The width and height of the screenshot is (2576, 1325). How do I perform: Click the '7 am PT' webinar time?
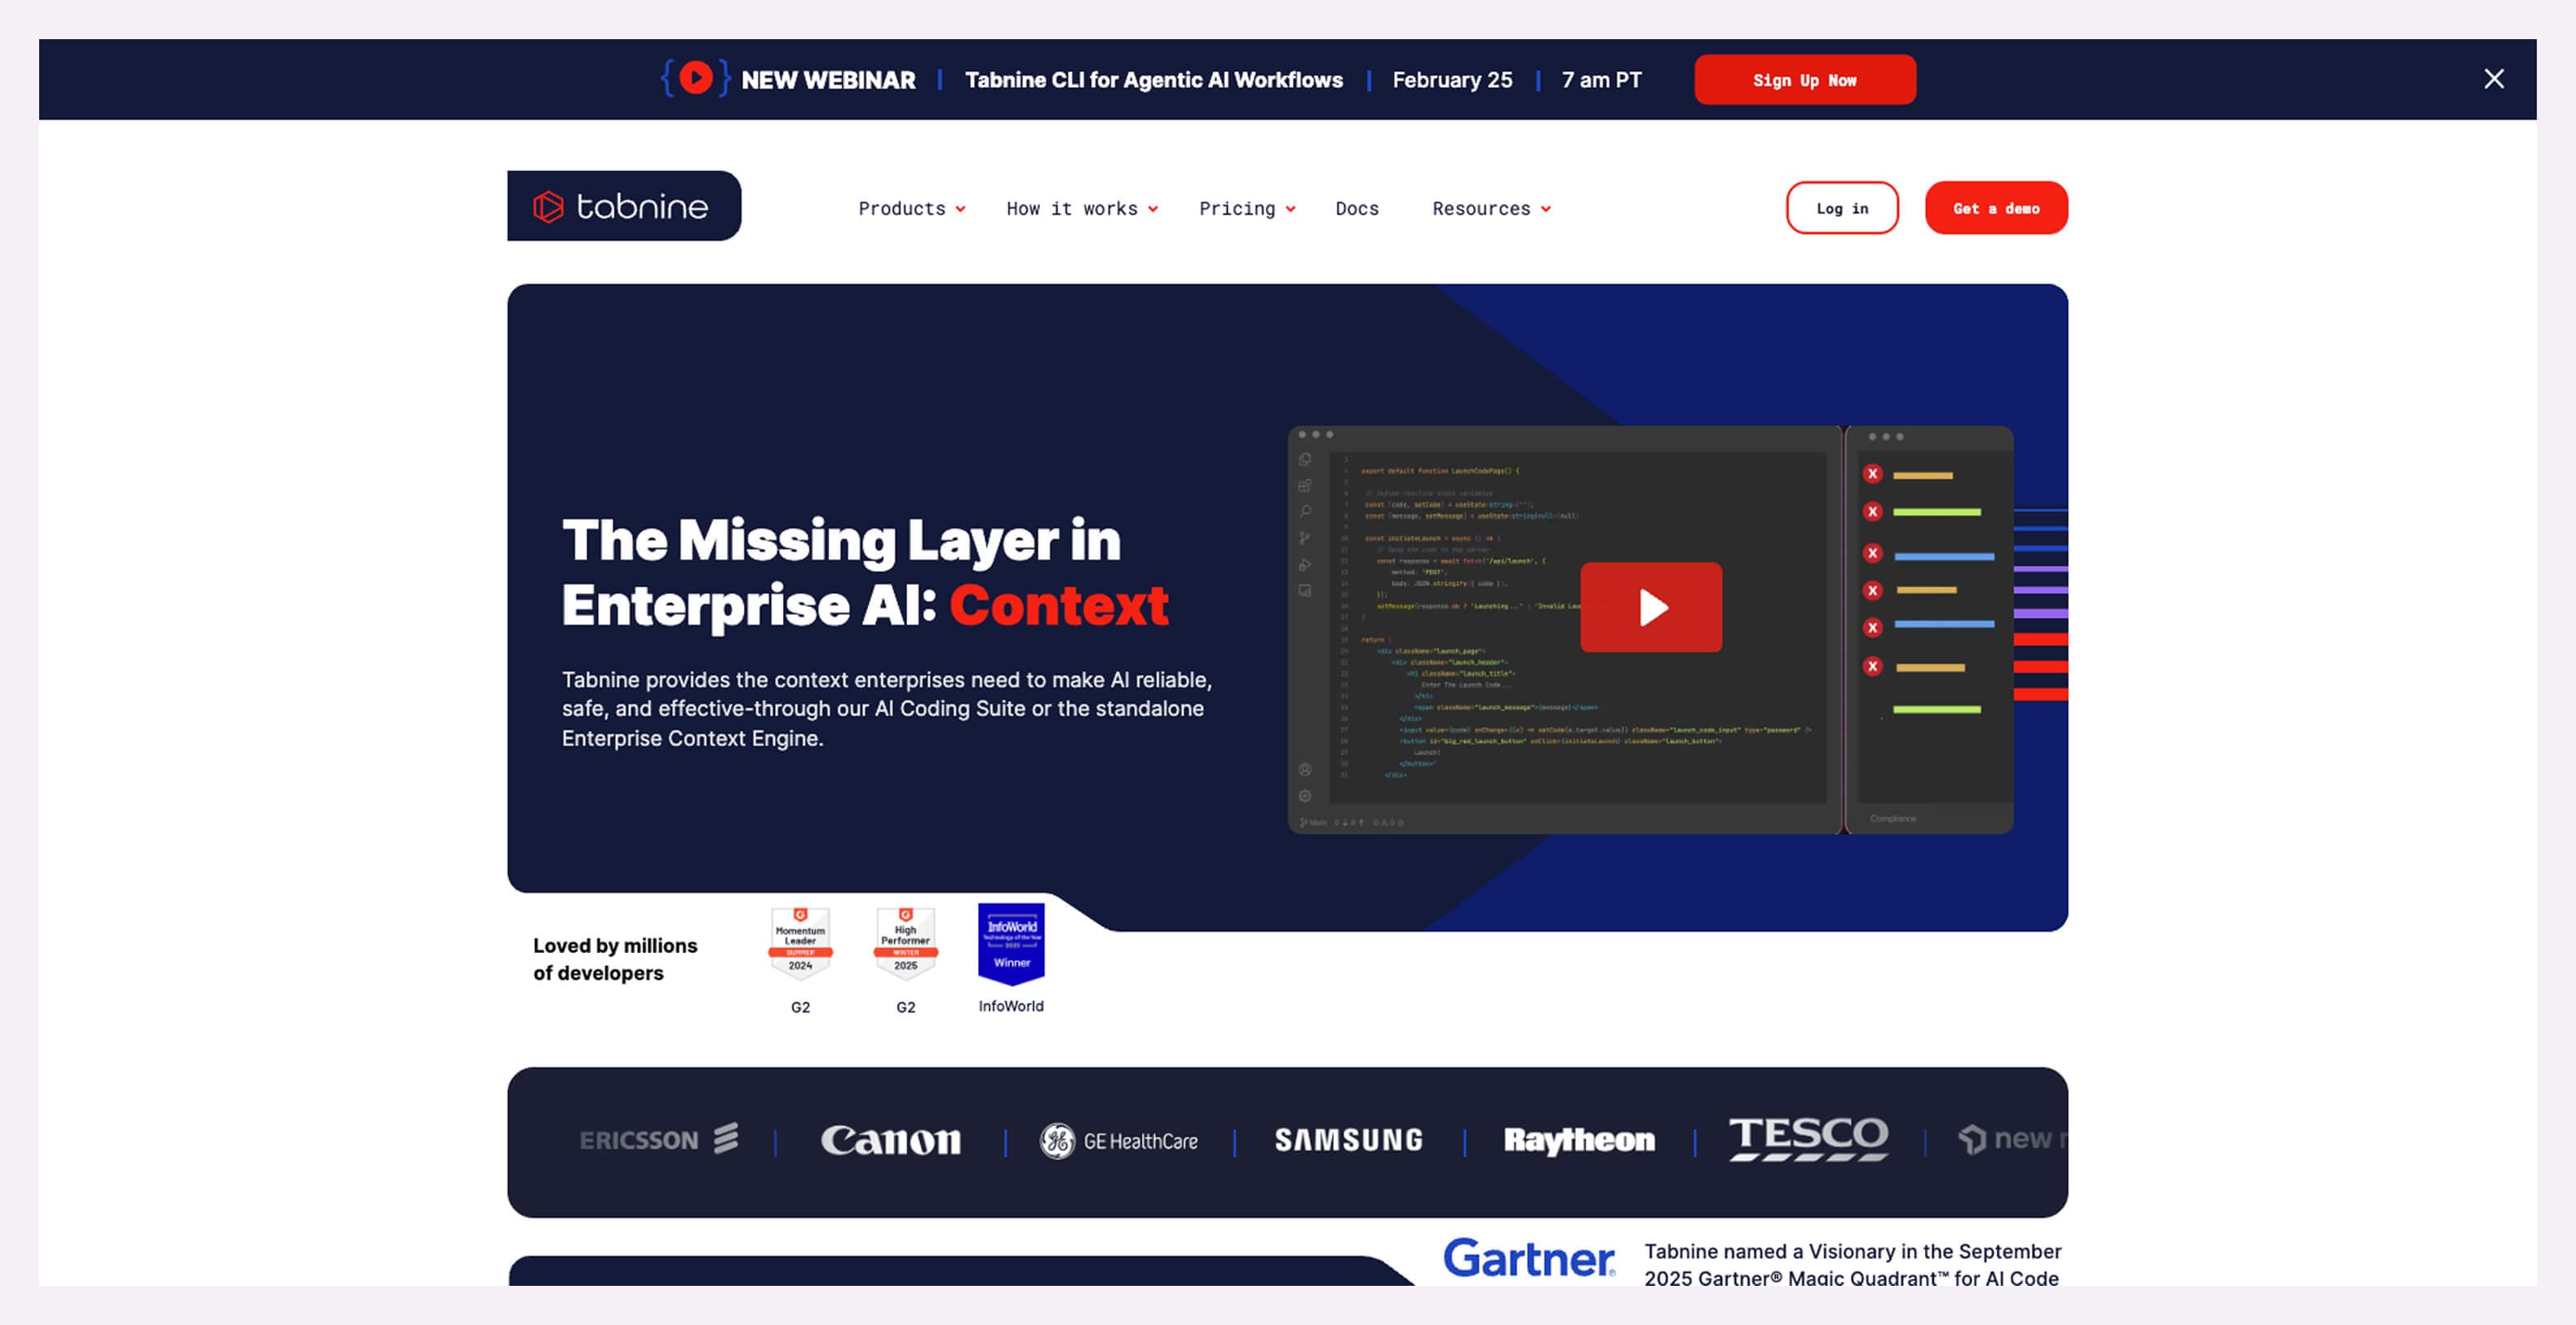point(1601,80)
